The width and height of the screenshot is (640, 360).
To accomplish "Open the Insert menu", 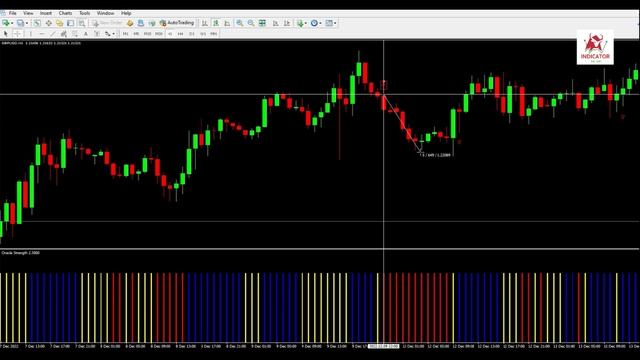I will click(x=46, y=13).
